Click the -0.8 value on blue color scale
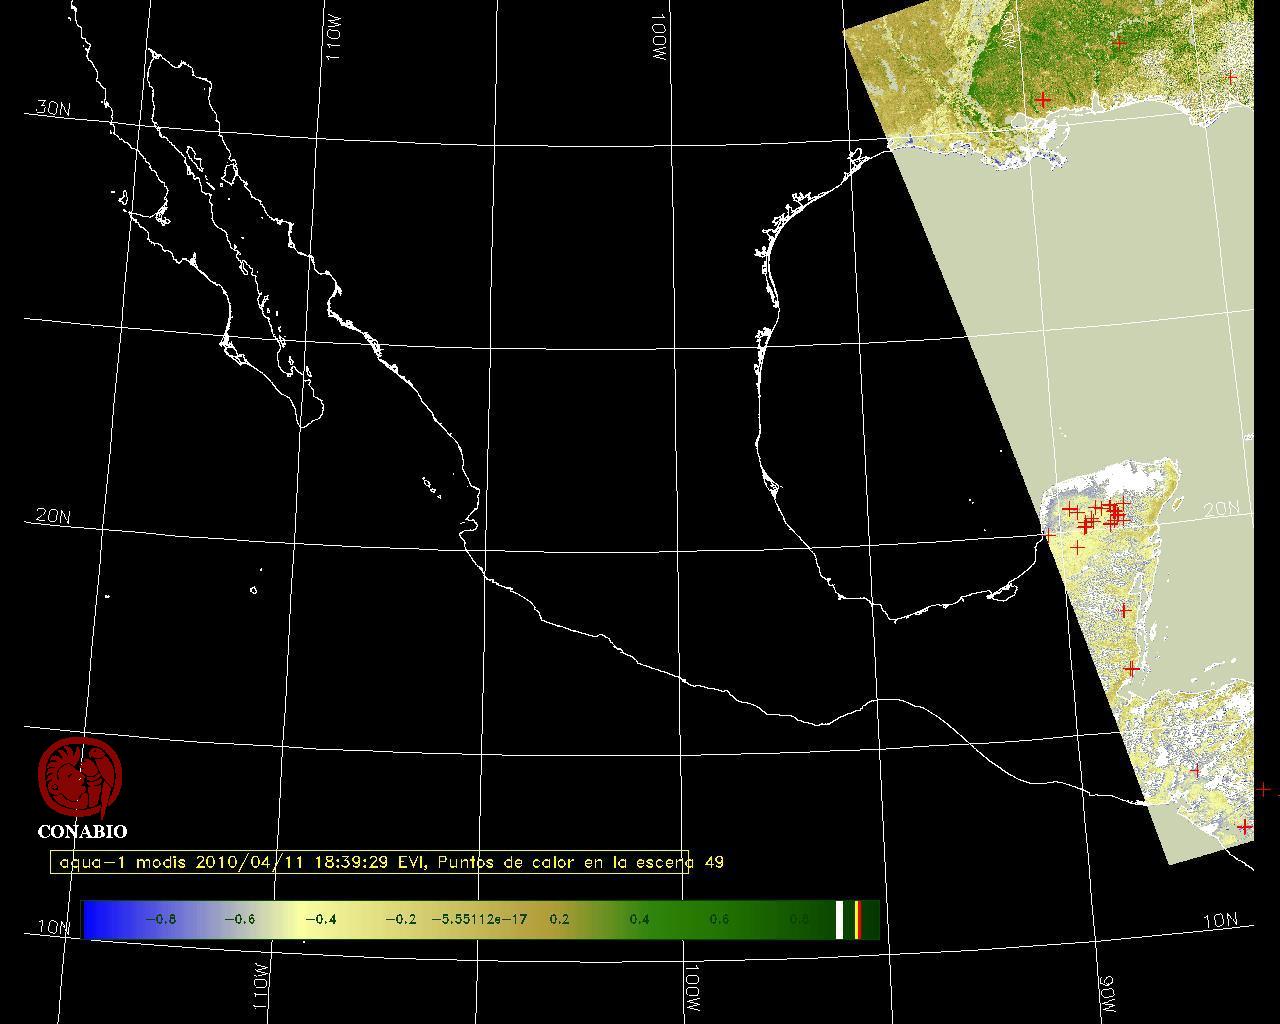This screenshot has height=1024, width=1280. point(160,919)
